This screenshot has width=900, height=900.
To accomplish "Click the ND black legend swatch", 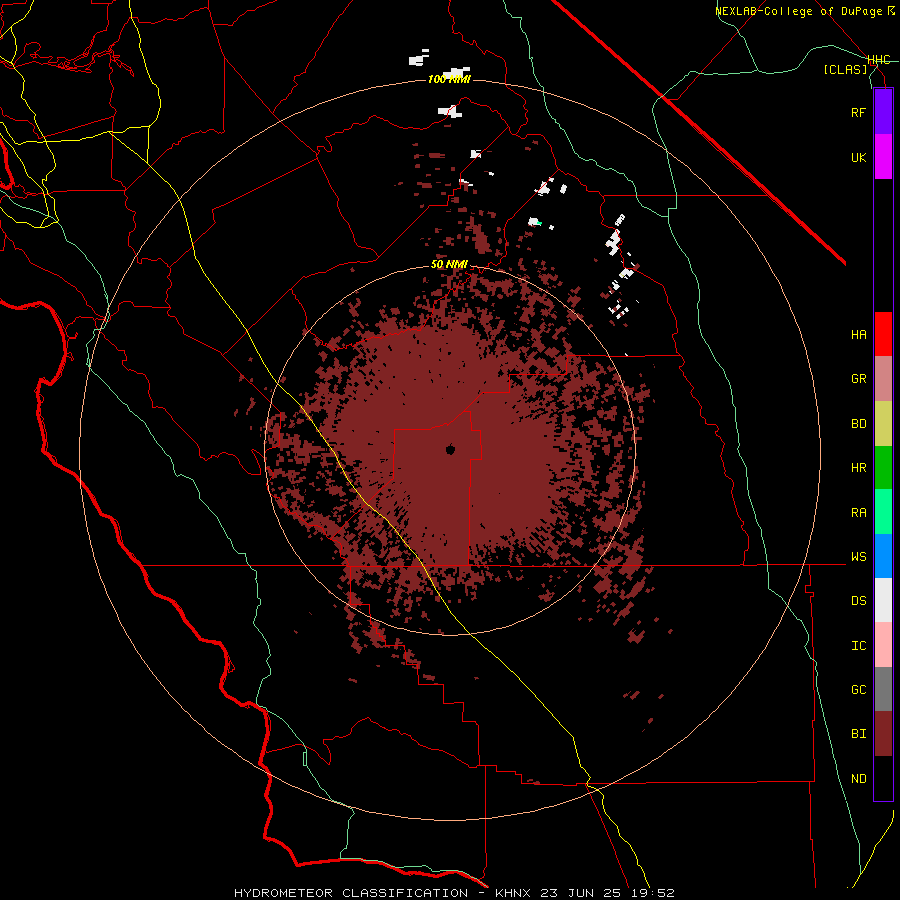I will [x=883, y=778].
